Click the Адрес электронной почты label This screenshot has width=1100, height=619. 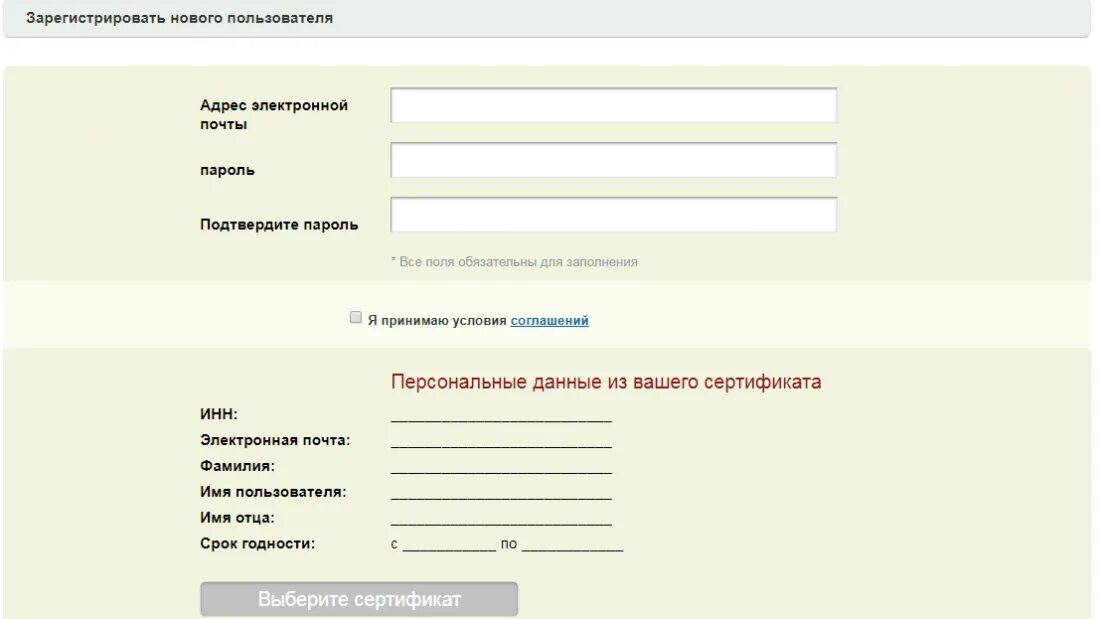click(x=274, y=114)
